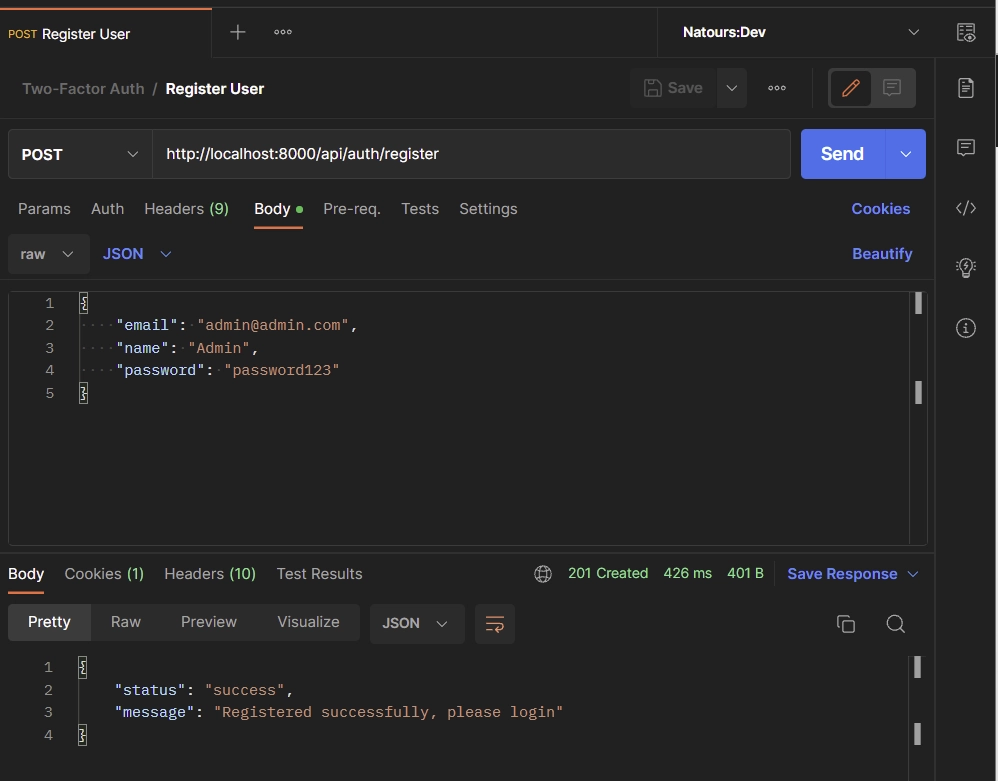Toggle line wrap icon in response toolbar
Image resolution: width=998 pixels, height=781 pixels.
click(x=495, y=623)
